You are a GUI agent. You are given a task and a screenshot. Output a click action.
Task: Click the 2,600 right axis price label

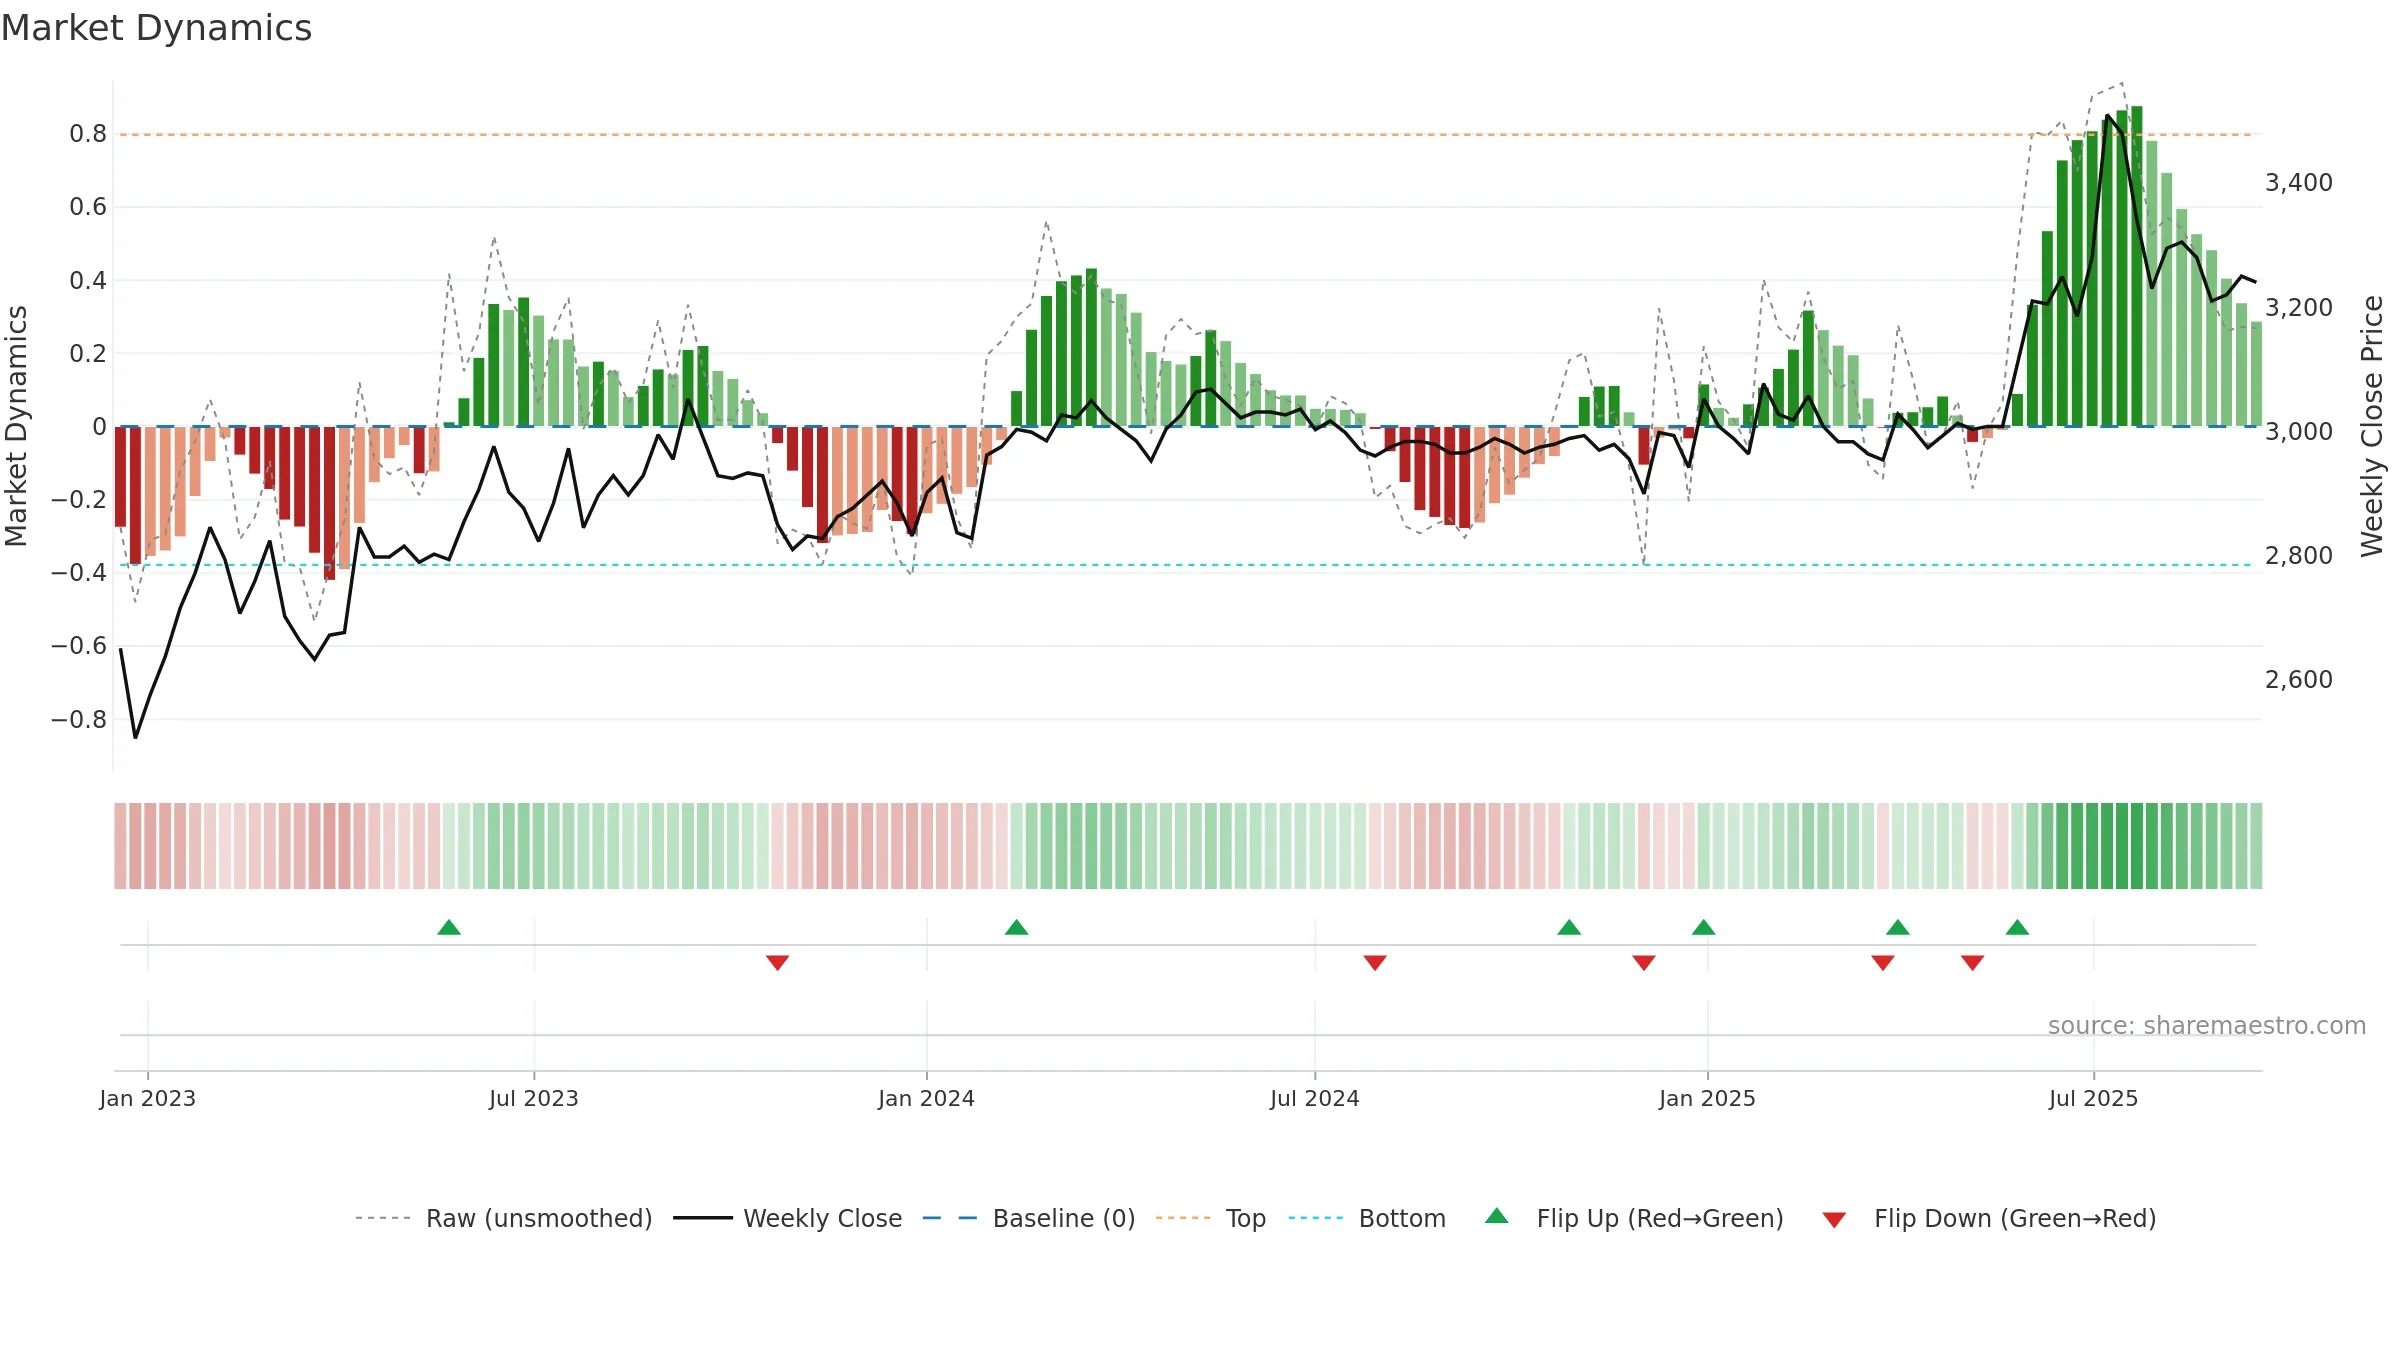pyautogui.click(x=2299, y=680)
